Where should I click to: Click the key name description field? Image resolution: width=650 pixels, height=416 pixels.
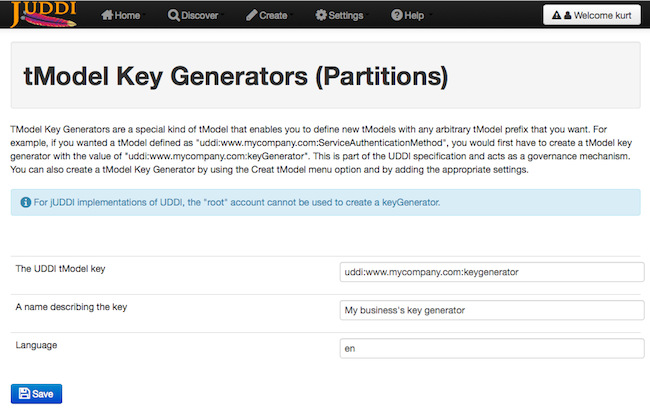tap(490, 310)
